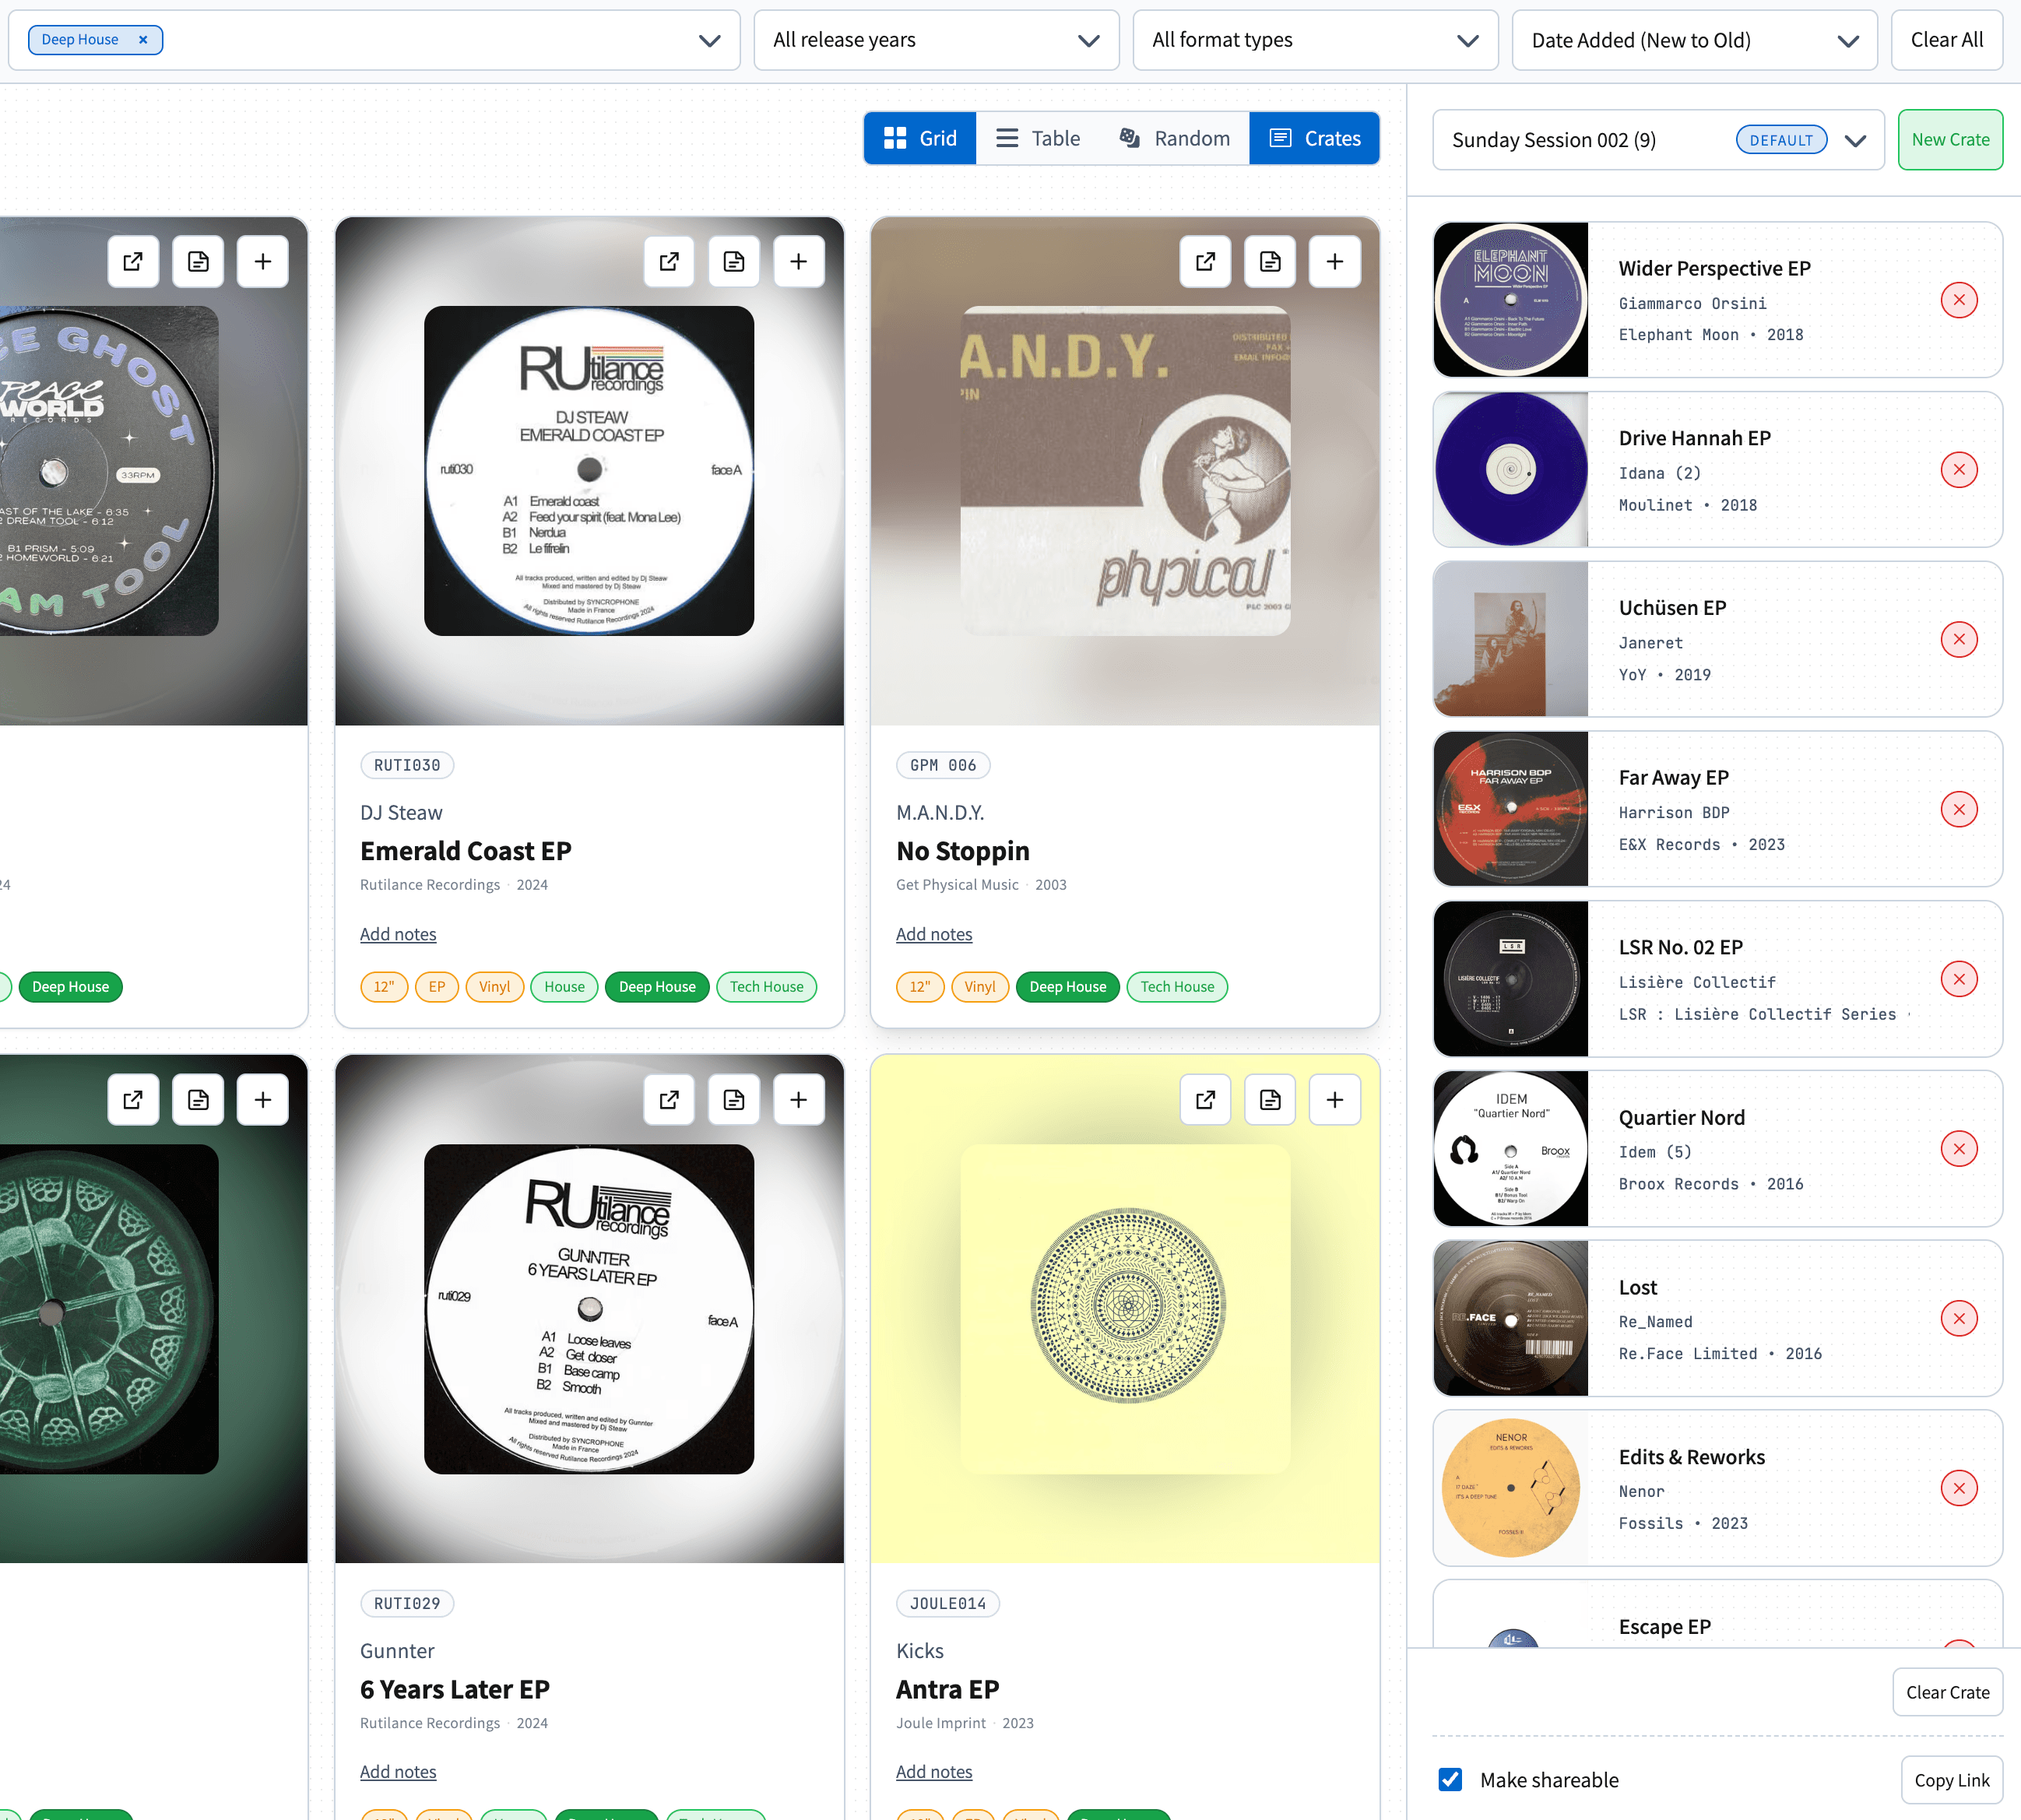This screenshot has height=1820, width=2021.
Task: Remove Quartier Nord from crate
Action: [1958, 1148]
